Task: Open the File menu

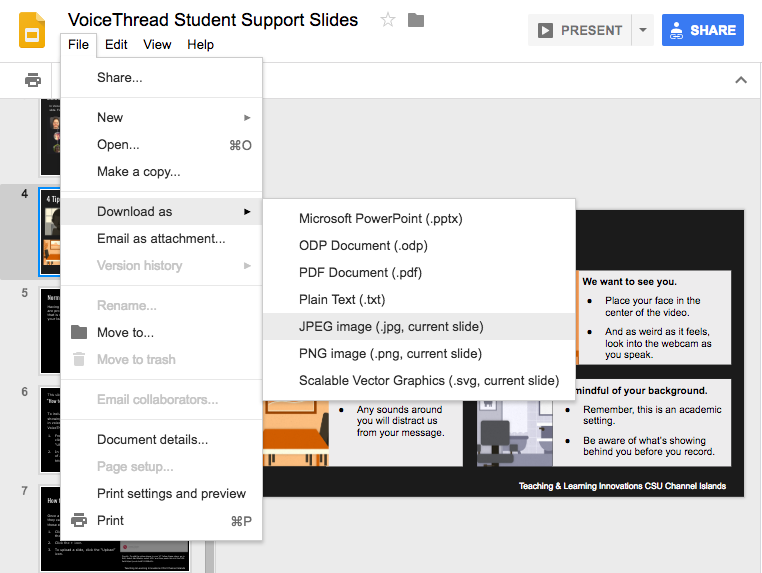Action: (x=78, y=45)
